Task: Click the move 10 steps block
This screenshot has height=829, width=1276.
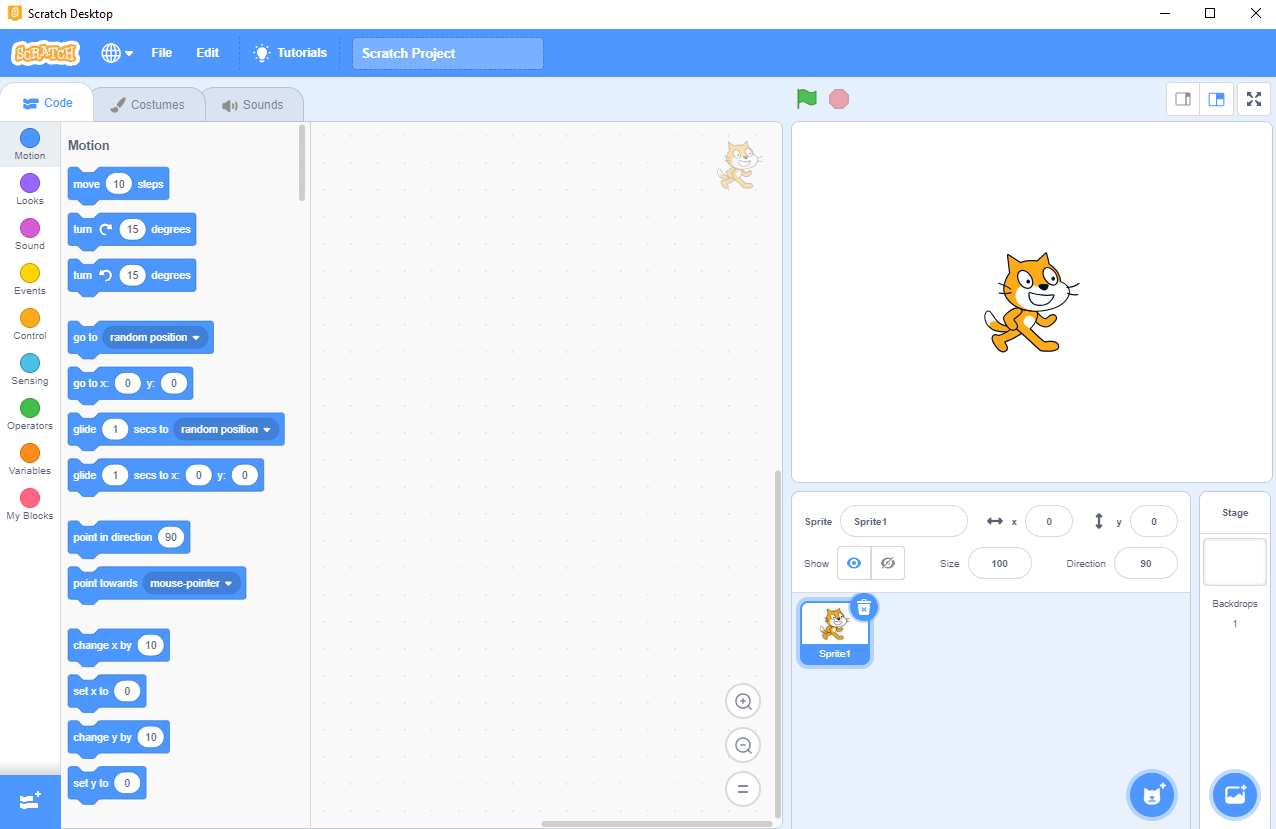Action: point(118,185)
